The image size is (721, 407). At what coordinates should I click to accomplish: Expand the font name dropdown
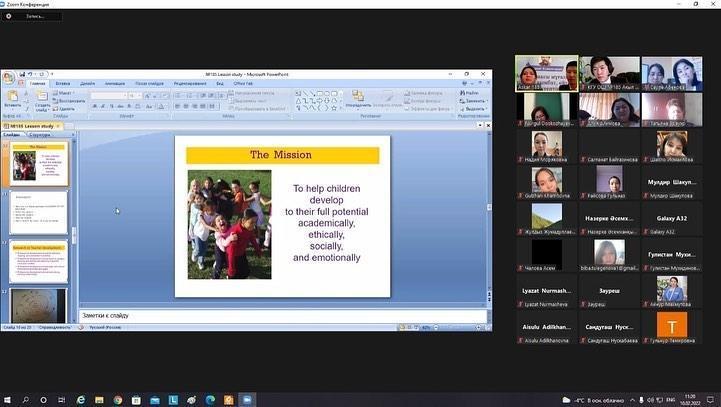click(124, 96)
